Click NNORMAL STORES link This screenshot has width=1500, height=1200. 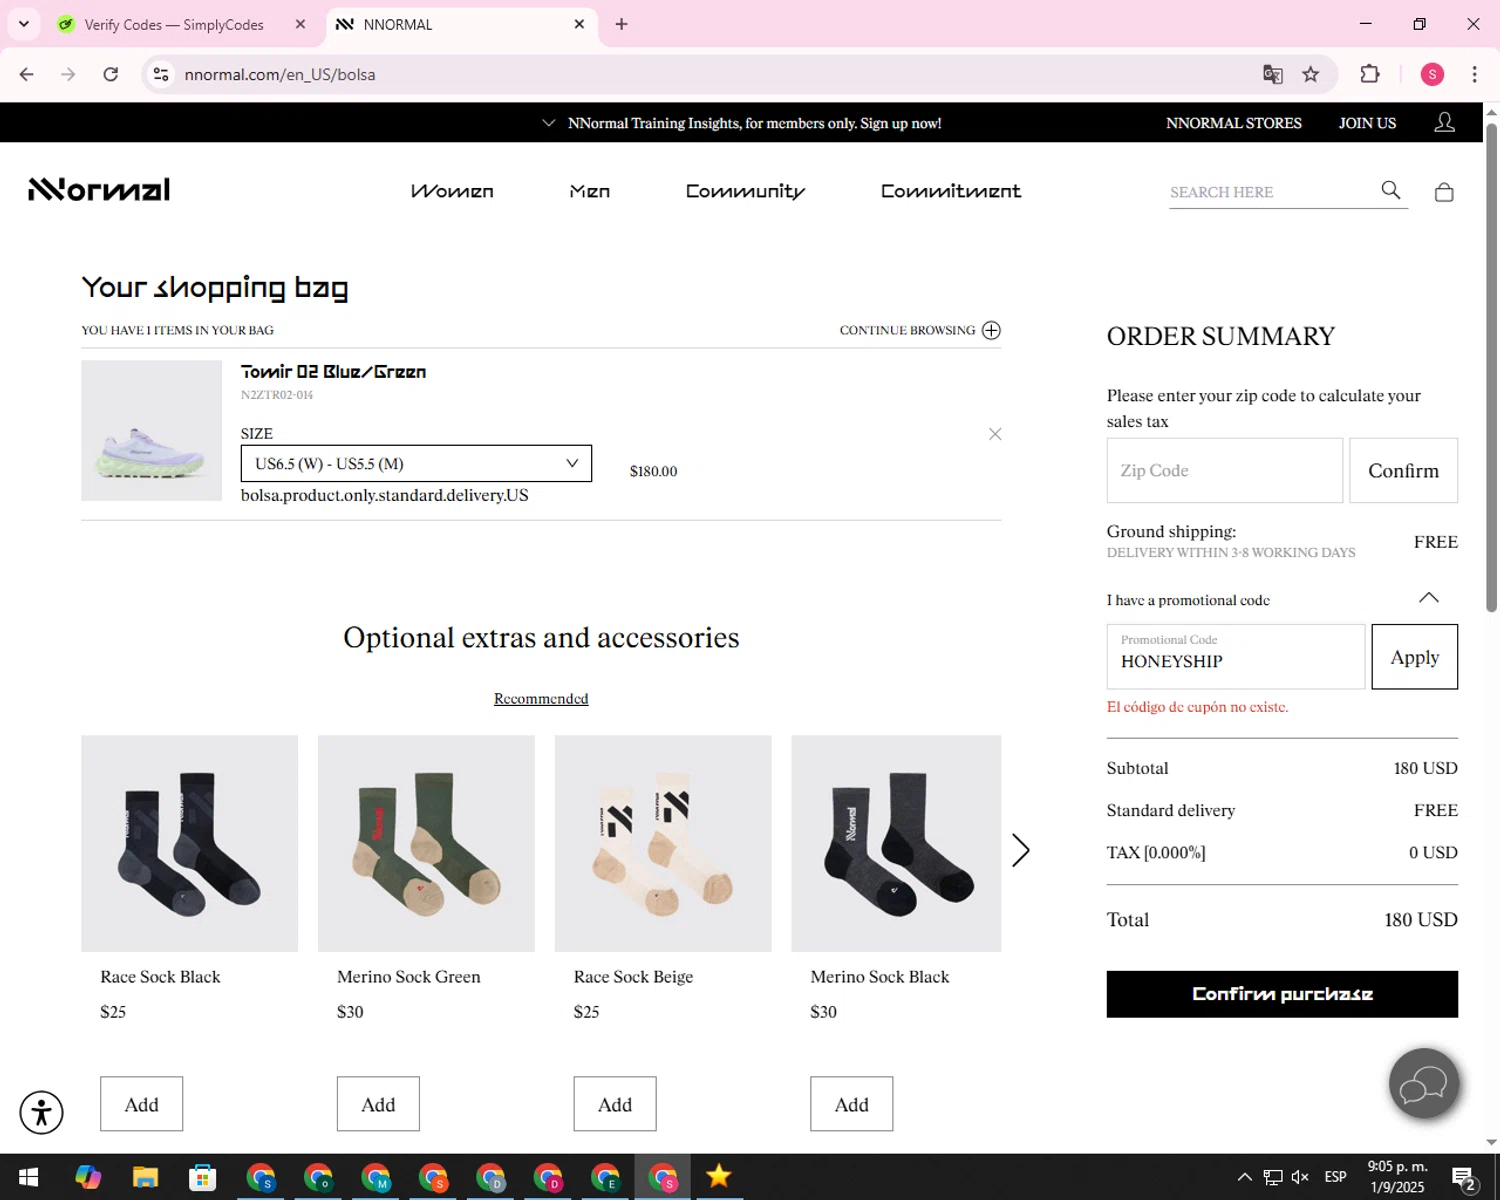tap(1233, 123)
